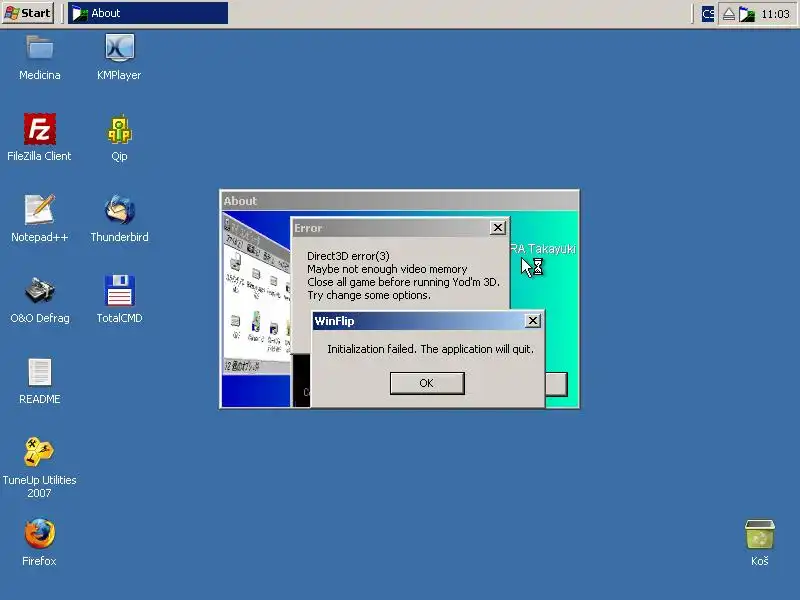Activate the About taskbar button
800x600 pixels.
148,13
